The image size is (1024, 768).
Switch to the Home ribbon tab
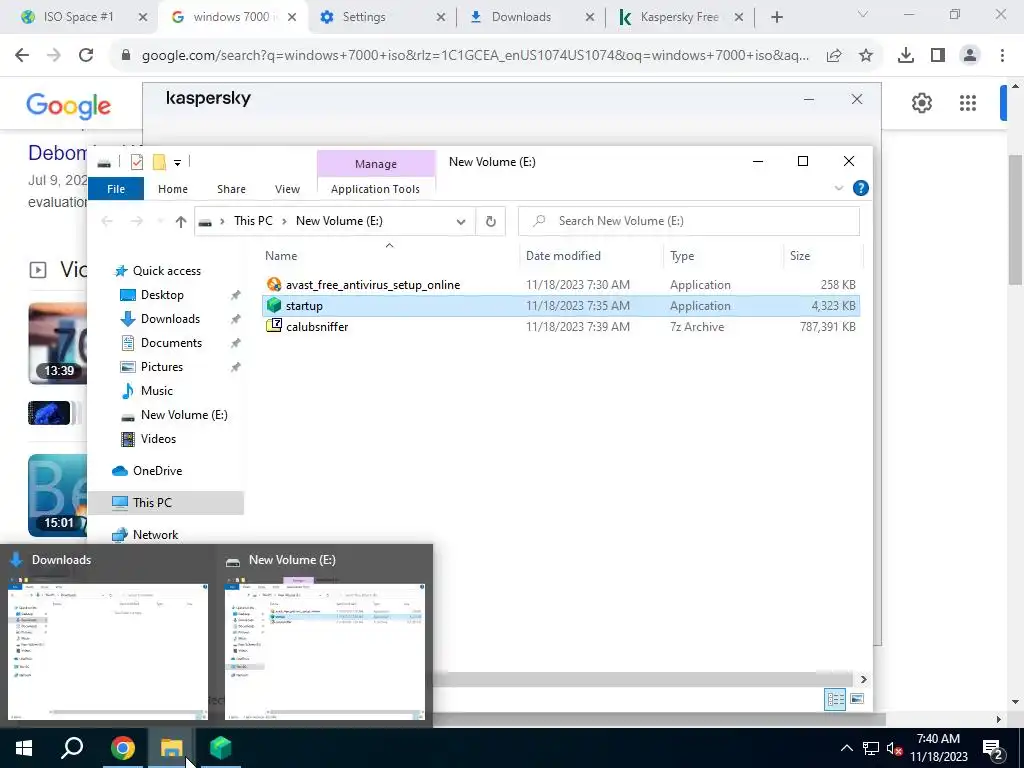[172, 189]
